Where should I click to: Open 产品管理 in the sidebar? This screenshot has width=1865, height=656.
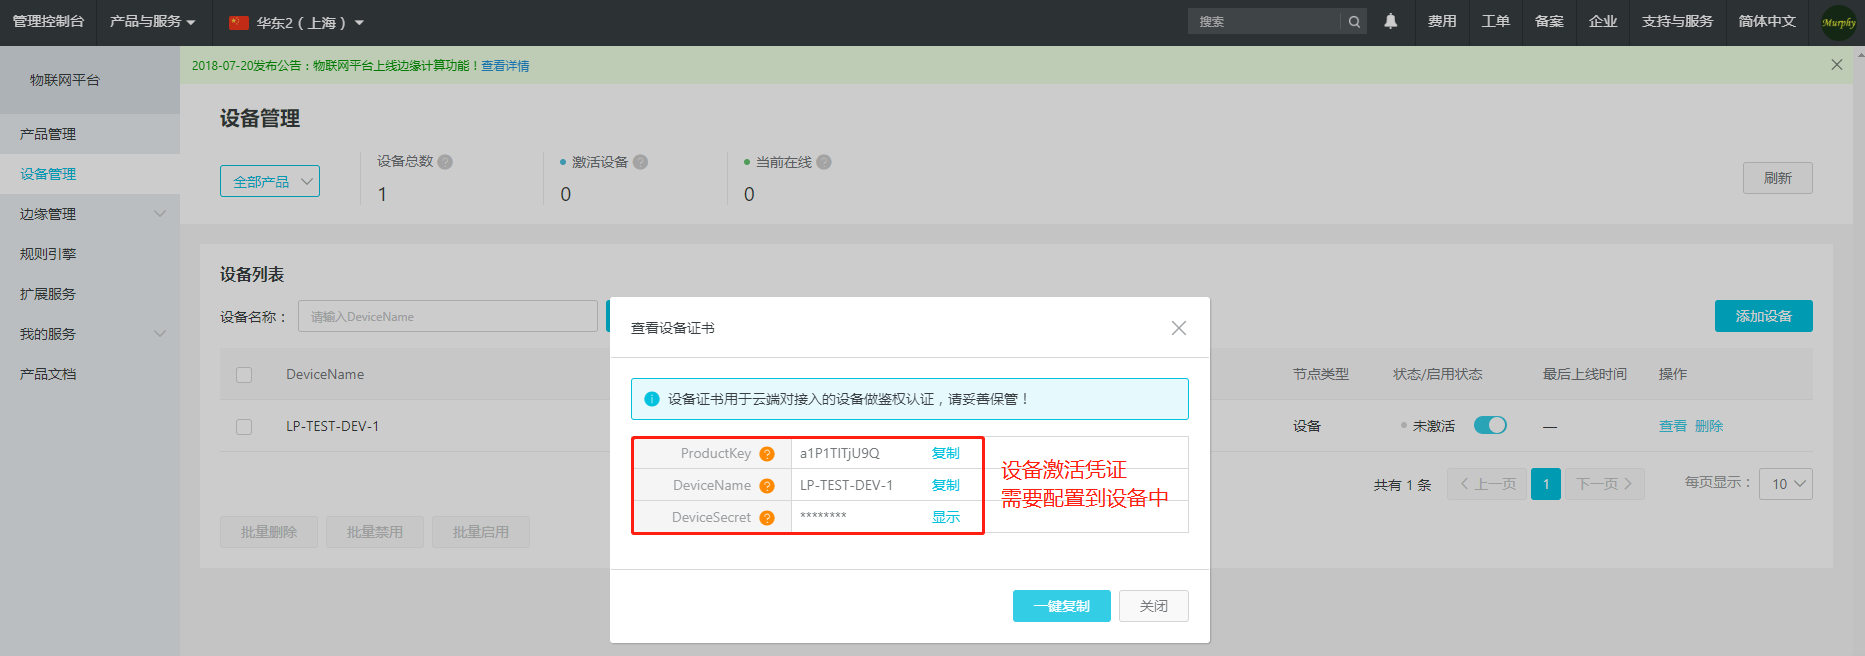tap(48, 134)
